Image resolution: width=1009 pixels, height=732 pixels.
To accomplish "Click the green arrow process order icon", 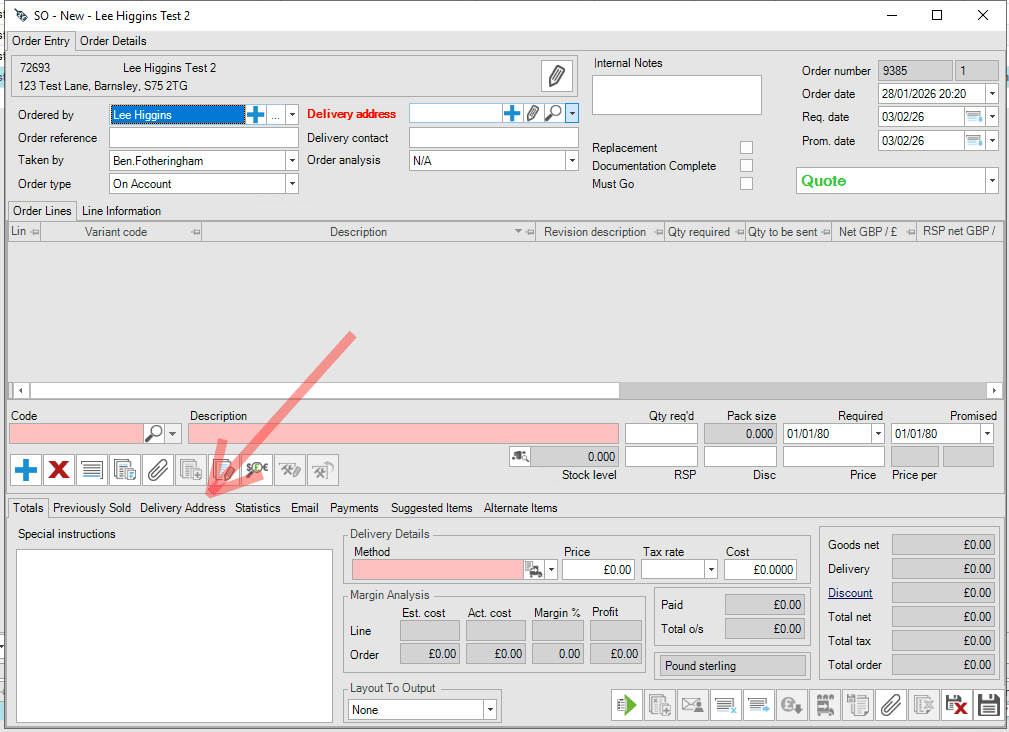I will click(627, 705).
